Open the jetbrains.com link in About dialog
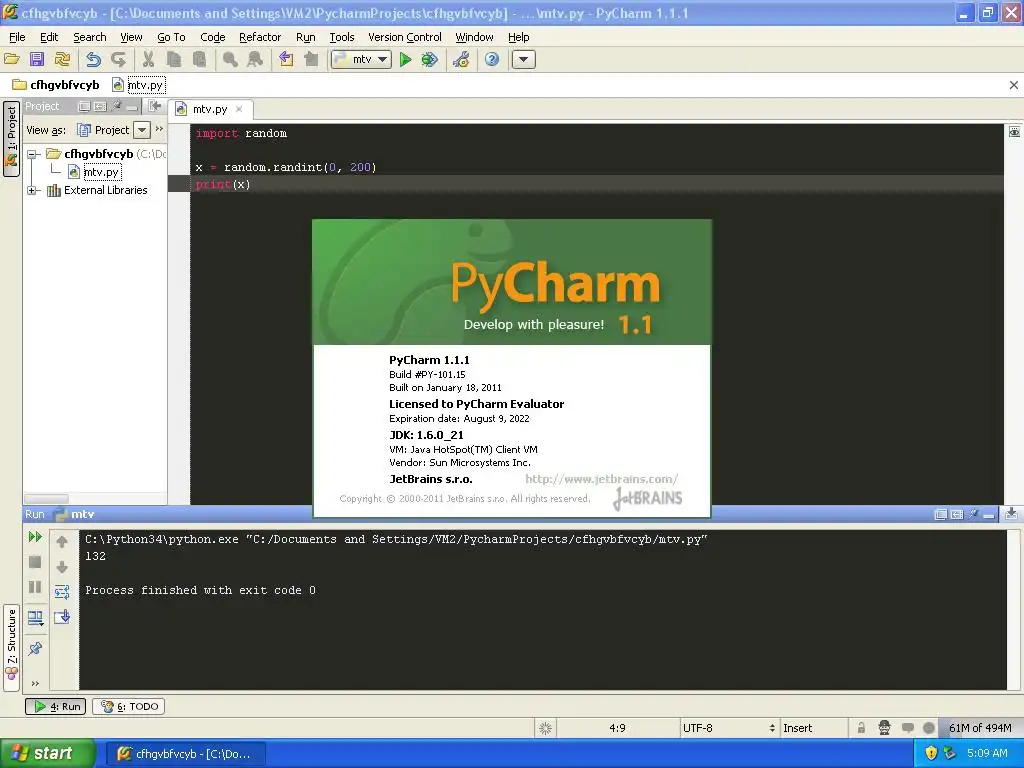This screenshot has width=1024, height=768. pyautogui.click(x=601, y=479)
